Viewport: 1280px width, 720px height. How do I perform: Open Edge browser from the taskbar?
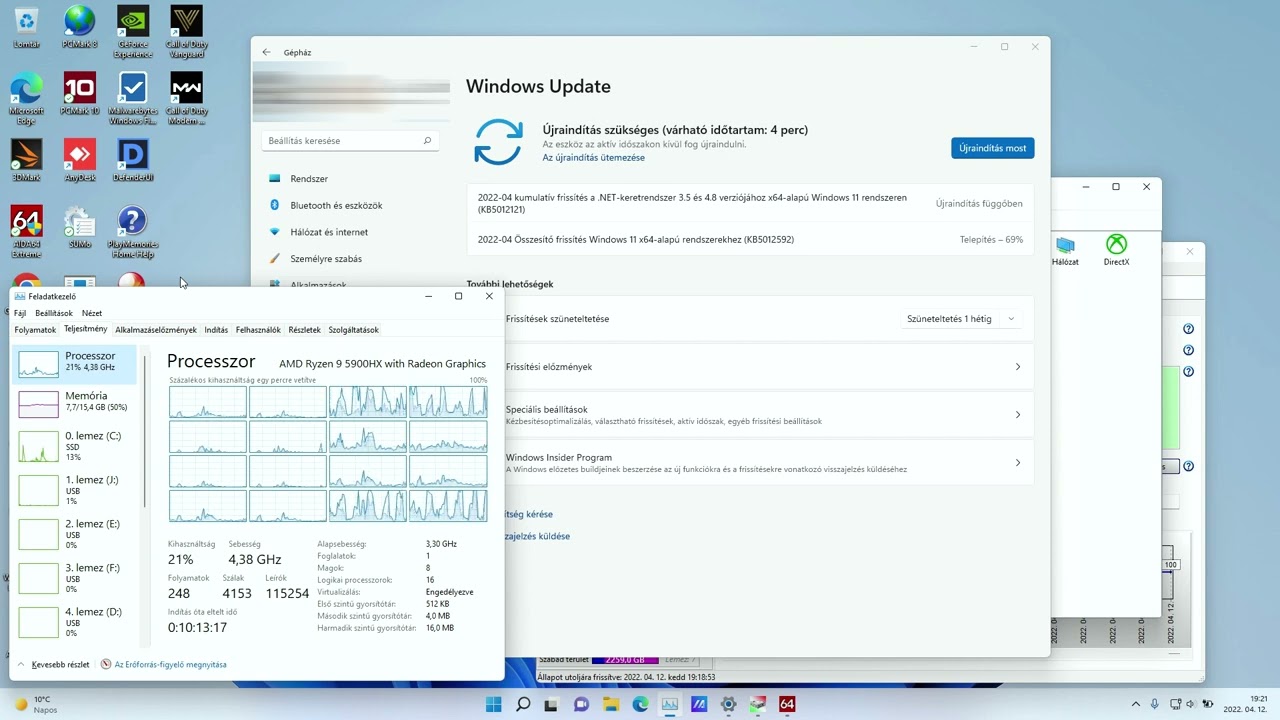(x=640, y=704)
